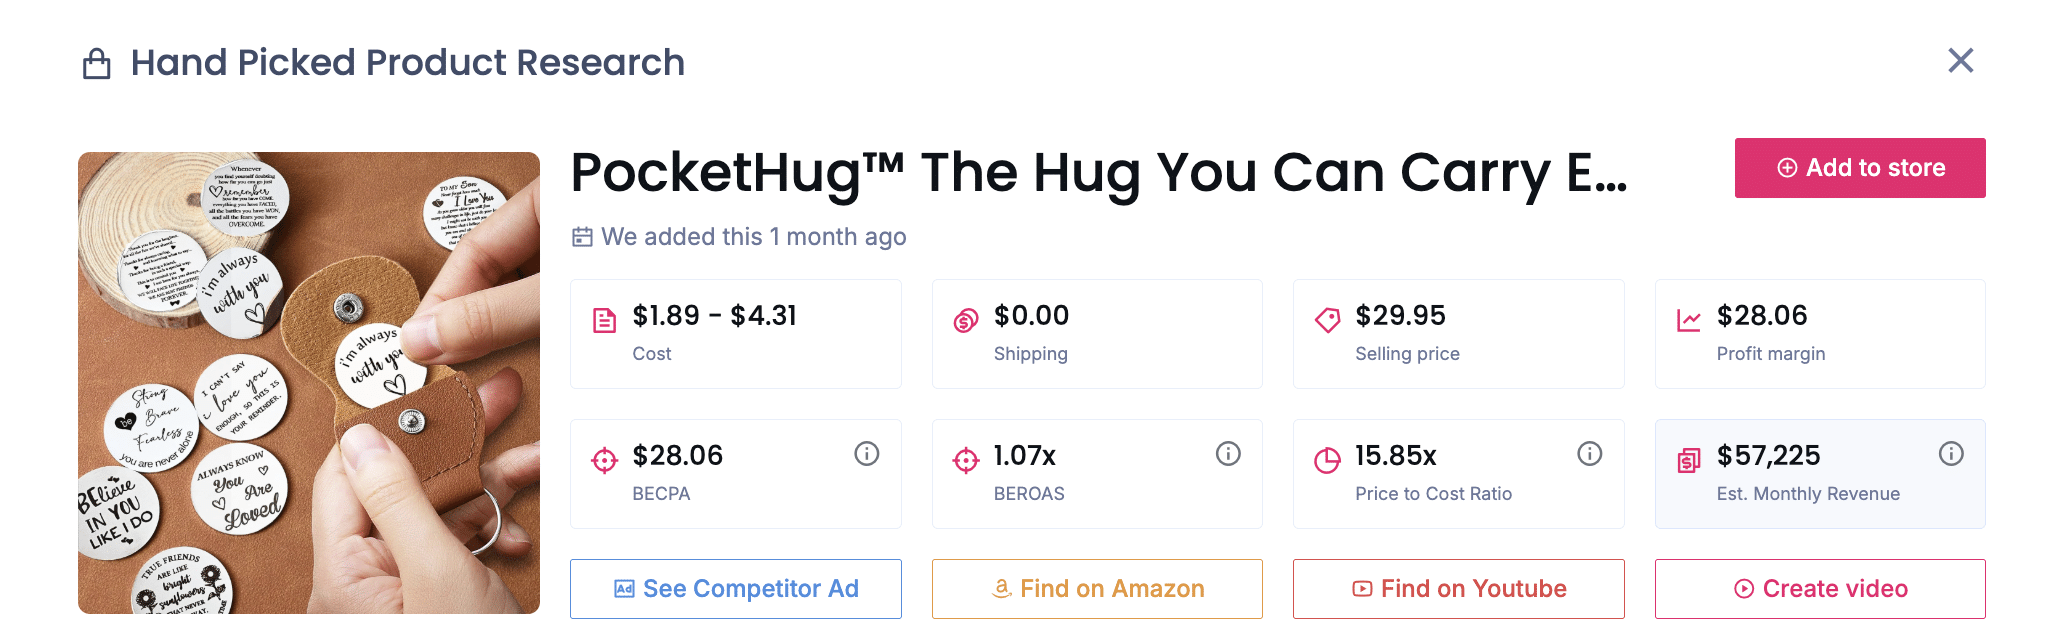
Task: Click the Shipping coin icon
Action: (966, 321)
